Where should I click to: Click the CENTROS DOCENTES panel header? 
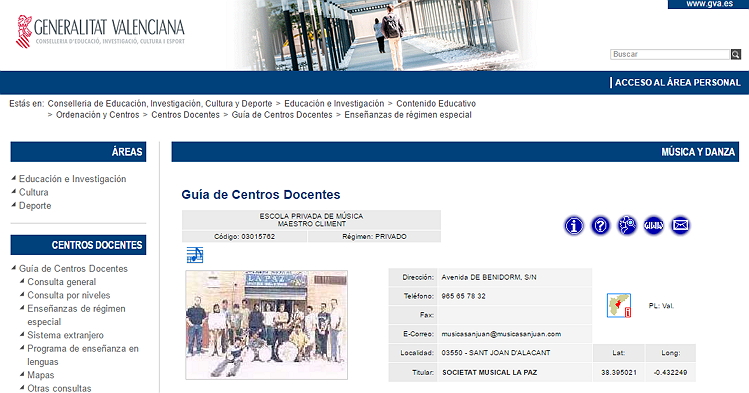[78, 245]
